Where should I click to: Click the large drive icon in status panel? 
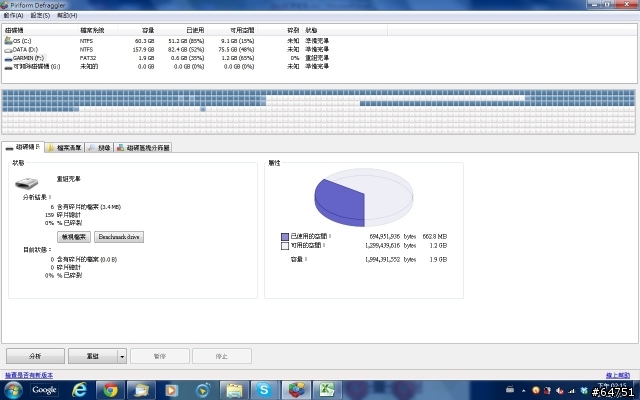pyautogui.click(x=27, y=183)
